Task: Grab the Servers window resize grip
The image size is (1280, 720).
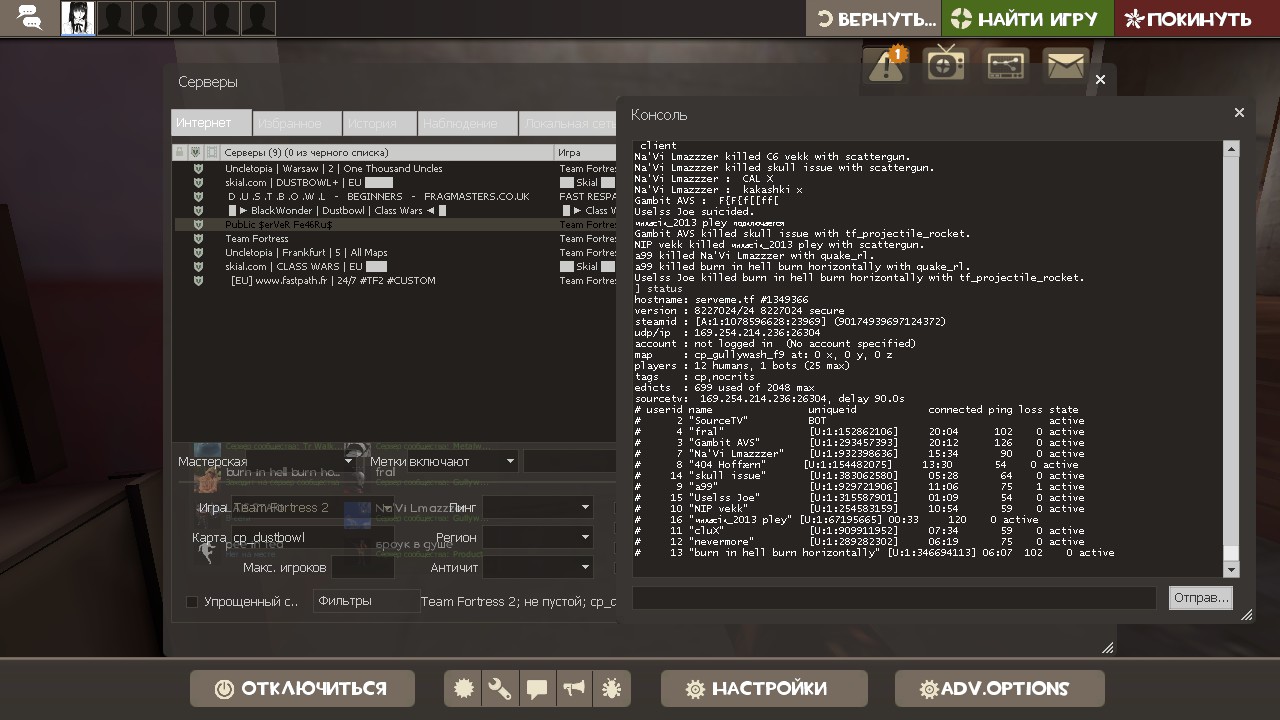Action: 1107,648
